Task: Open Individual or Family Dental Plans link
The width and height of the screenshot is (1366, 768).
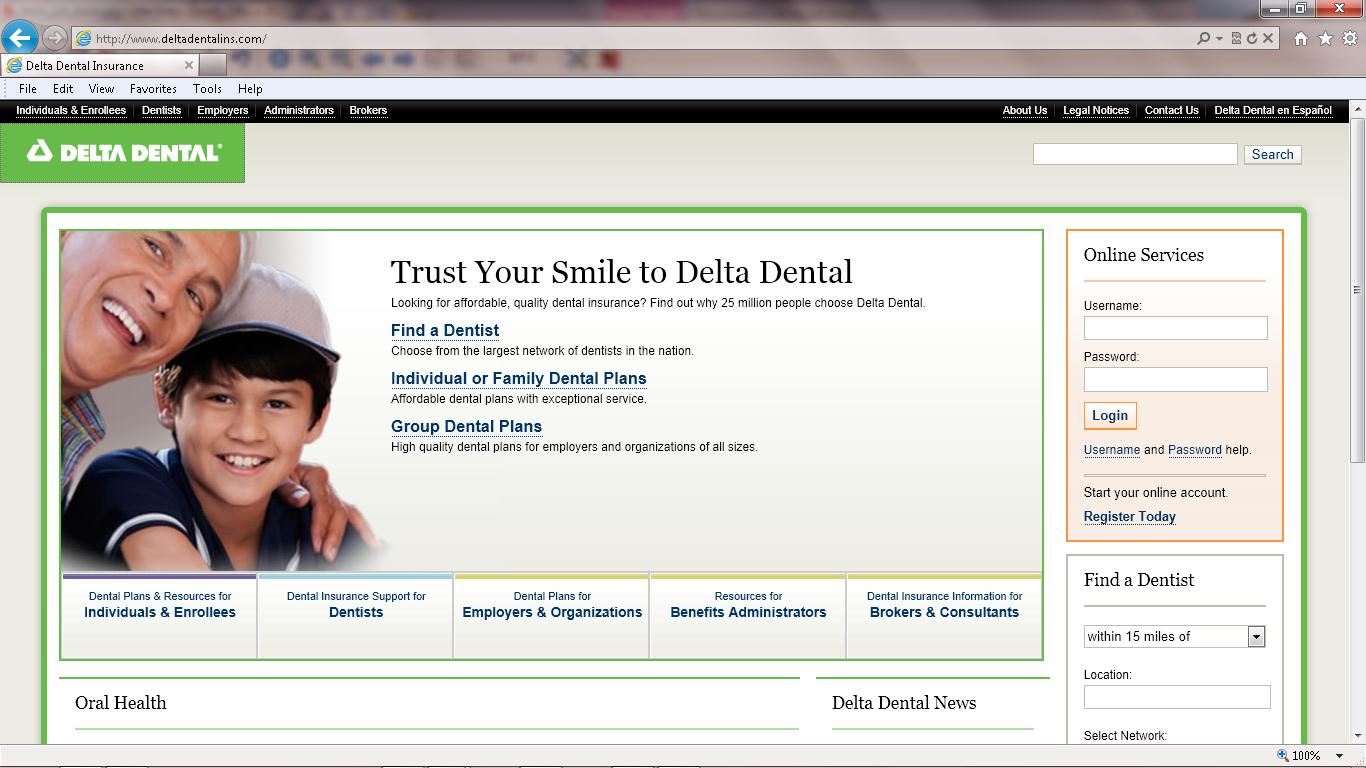Action: click(518, 378)
